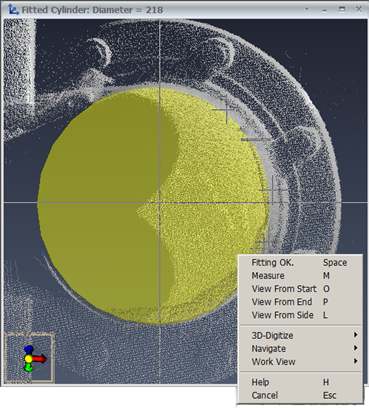
Task: Click the yellow center sphere of the triad
Action: click(29, 359)
